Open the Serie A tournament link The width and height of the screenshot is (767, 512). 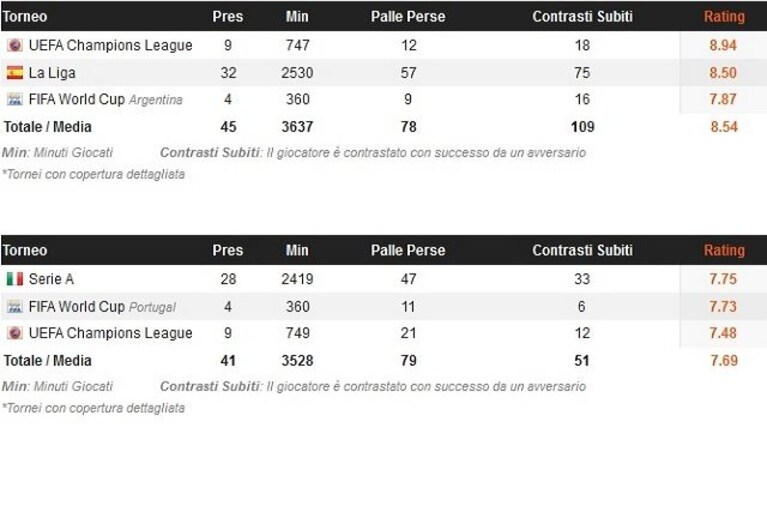coord(51,279)
